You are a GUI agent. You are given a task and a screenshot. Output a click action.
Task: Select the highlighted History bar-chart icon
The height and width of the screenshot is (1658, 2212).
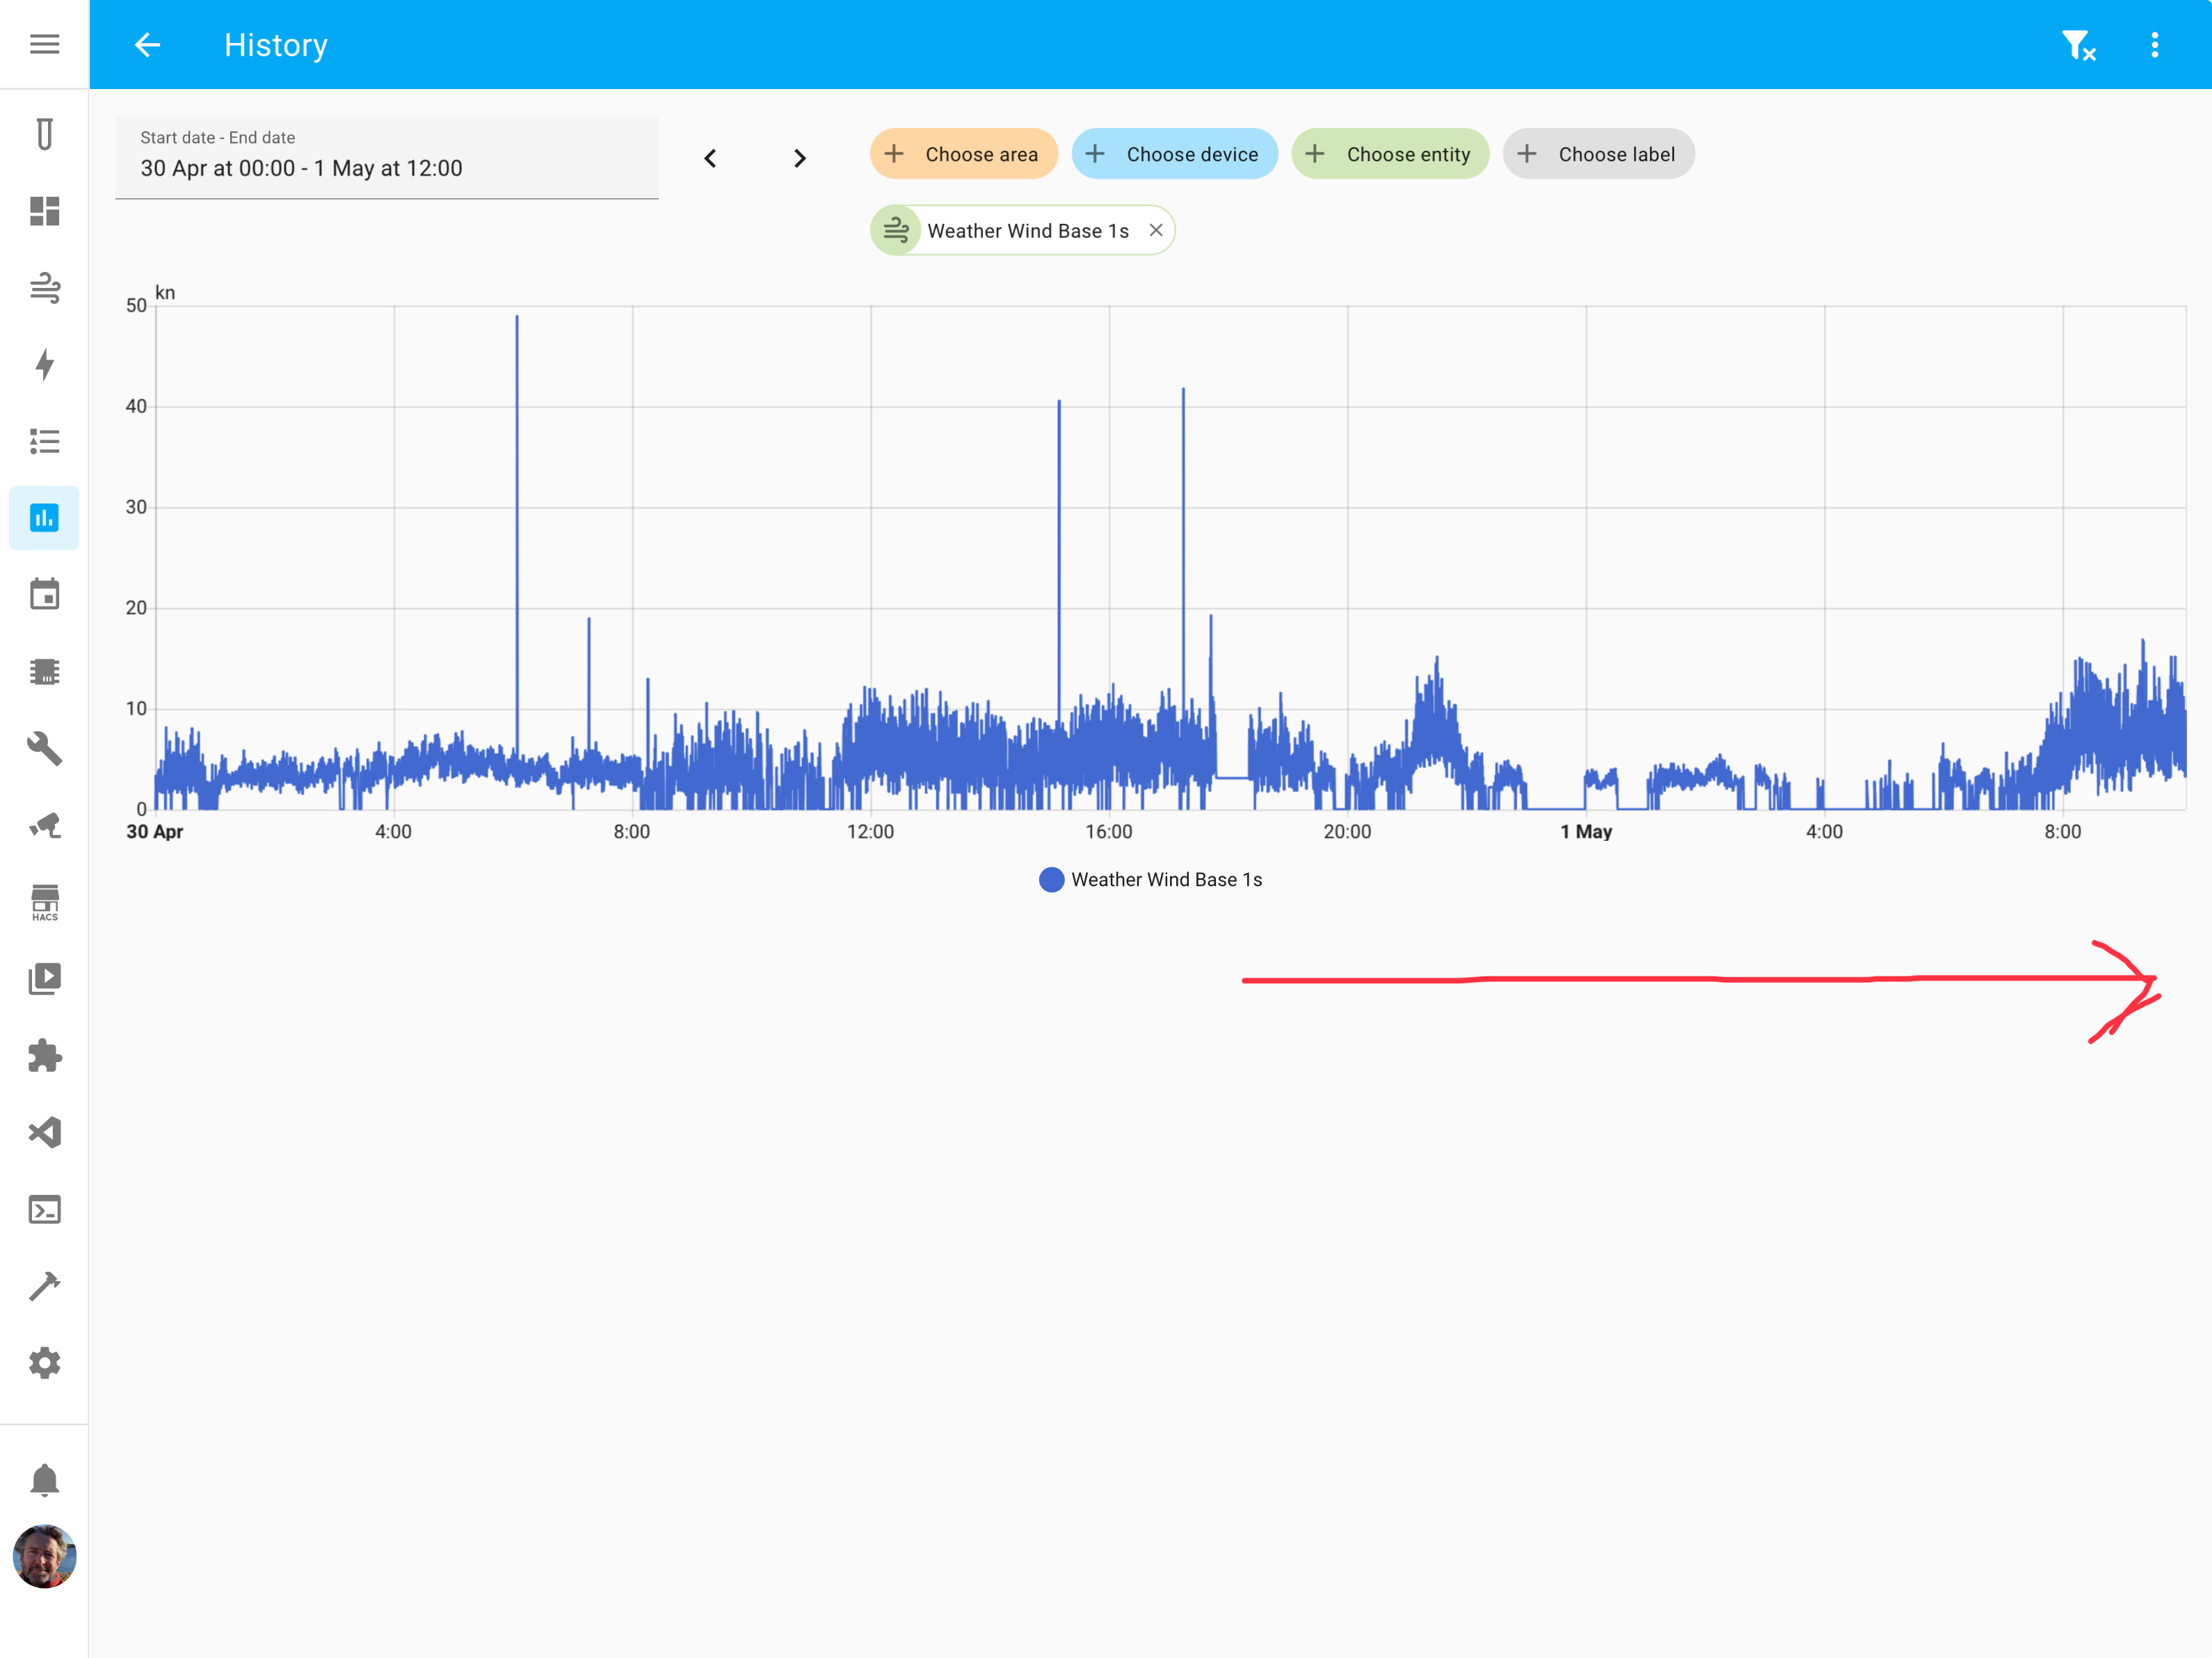click(44, 517)
